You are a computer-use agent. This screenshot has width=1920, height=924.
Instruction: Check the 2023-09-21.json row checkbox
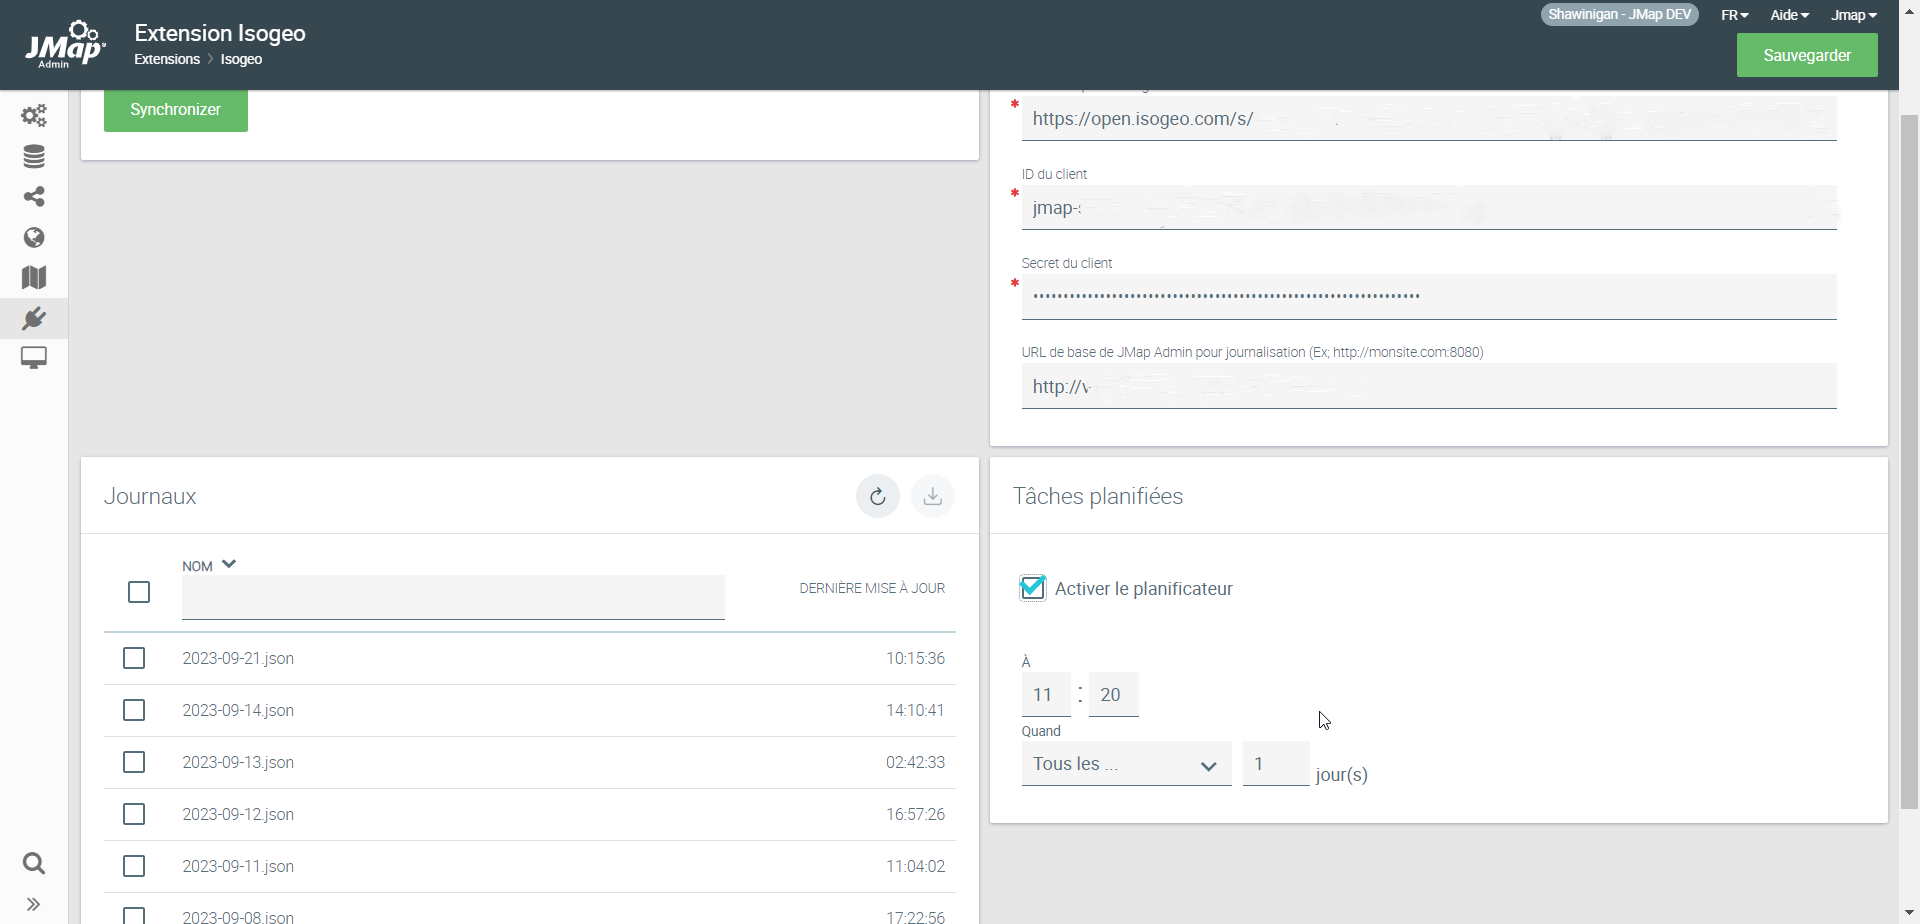(x=134, y=658)
